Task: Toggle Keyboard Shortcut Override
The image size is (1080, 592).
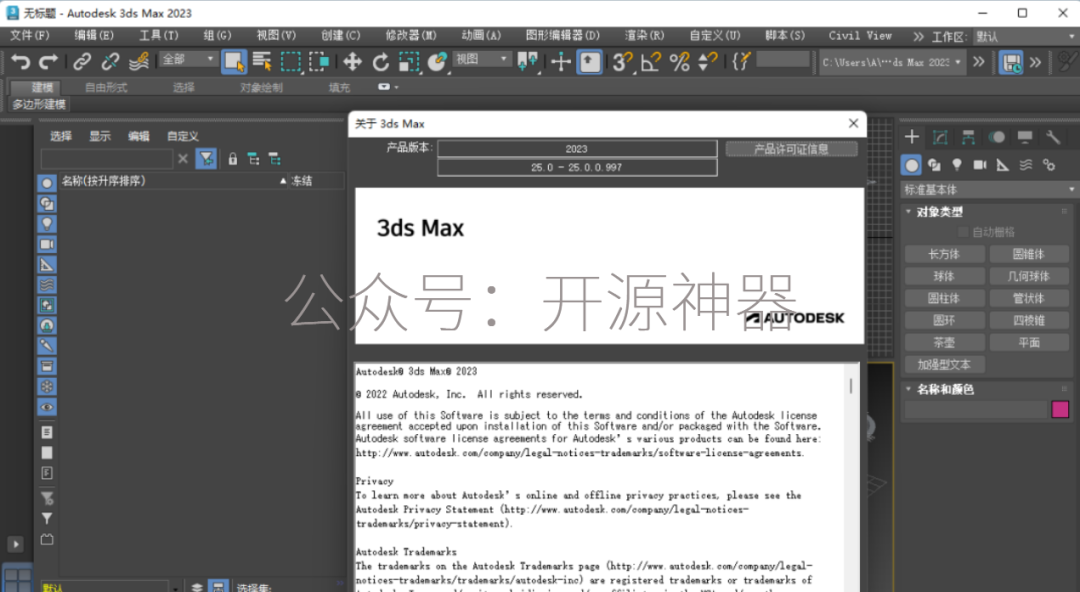Action: tap(590, 62)
